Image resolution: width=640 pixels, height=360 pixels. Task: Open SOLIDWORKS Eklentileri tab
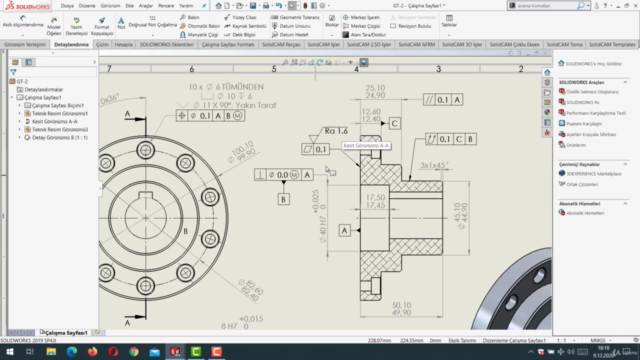(167, 44)
